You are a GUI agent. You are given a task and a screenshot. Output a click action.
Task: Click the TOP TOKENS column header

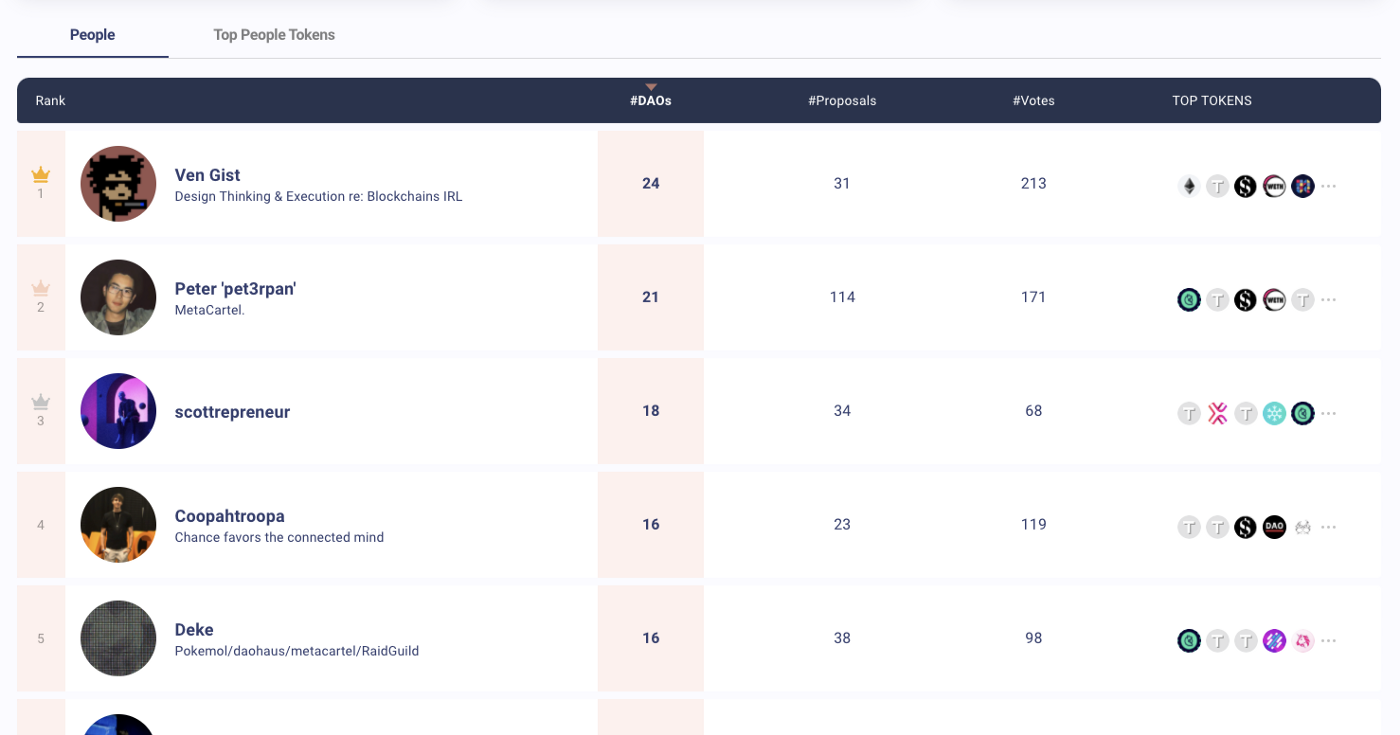tap(1212, 101)
